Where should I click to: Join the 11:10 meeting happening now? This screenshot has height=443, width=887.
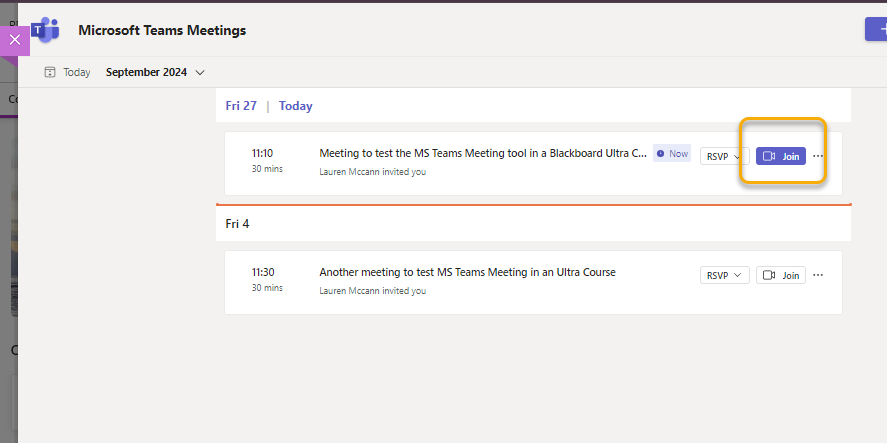(781, 156)
